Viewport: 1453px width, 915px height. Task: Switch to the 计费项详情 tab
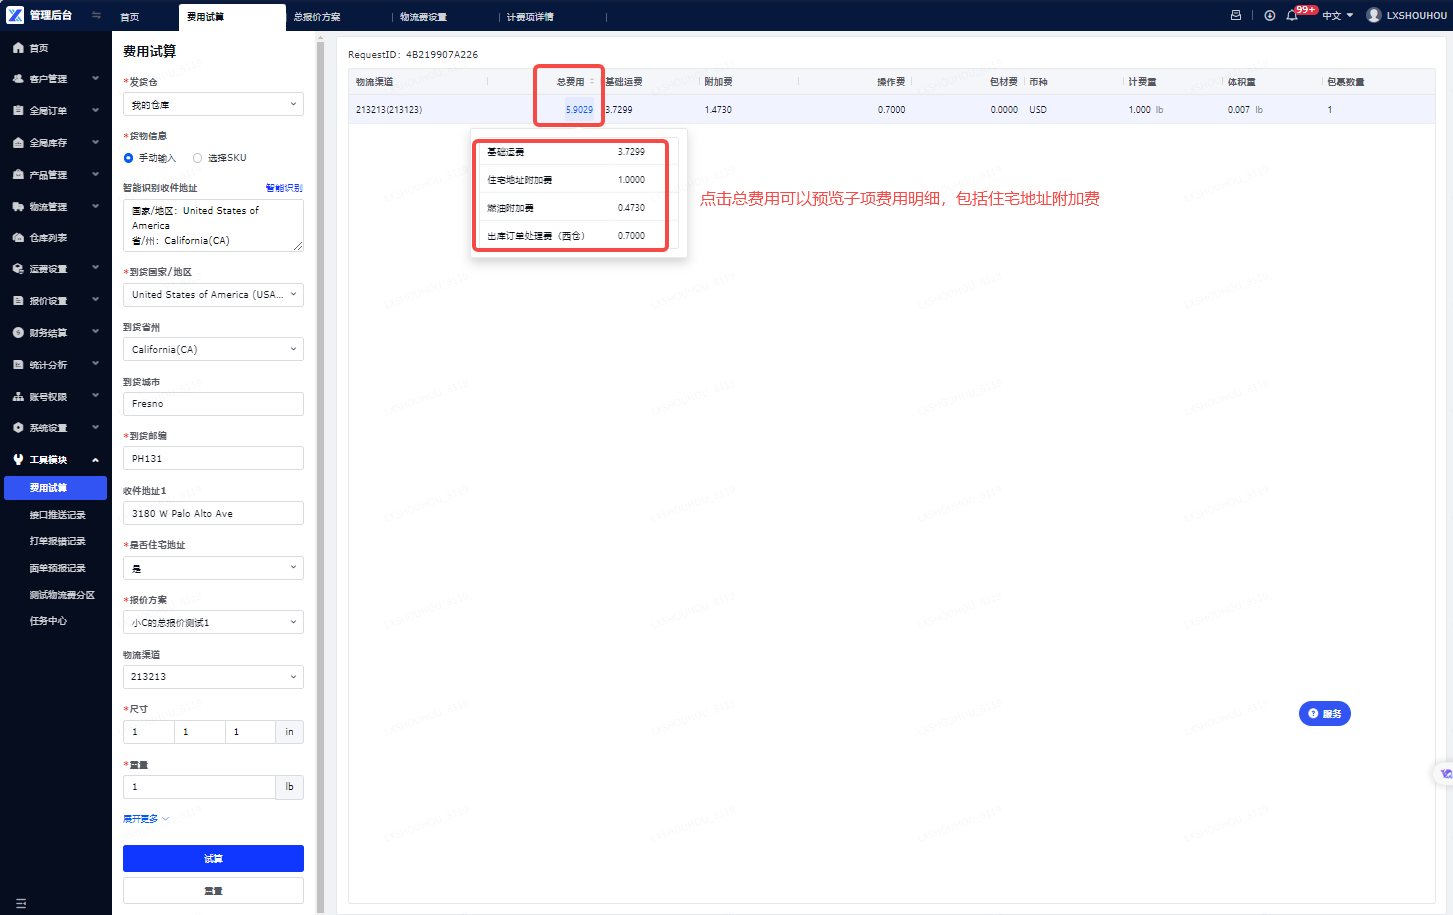click(x=530, y=17)
